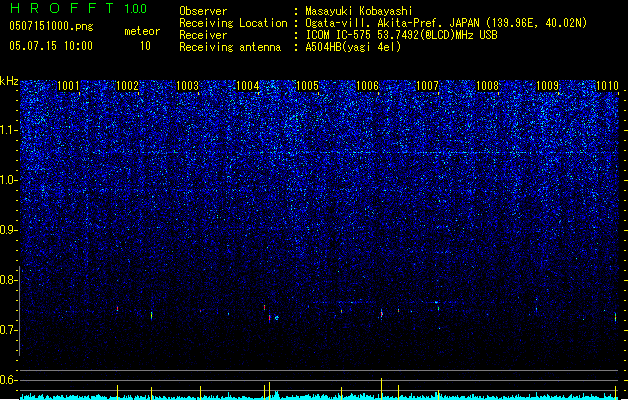Screen dimensions: 629x400
Task: Select the 1008 time marker
Action: tap(487, 86)
